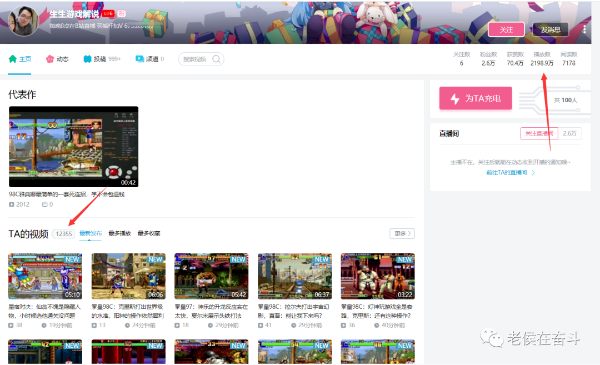The width and height of the screenshot is (600, 365).
Task: Click the 播放数 2198.9万 stat
Action: pos(542,59)
